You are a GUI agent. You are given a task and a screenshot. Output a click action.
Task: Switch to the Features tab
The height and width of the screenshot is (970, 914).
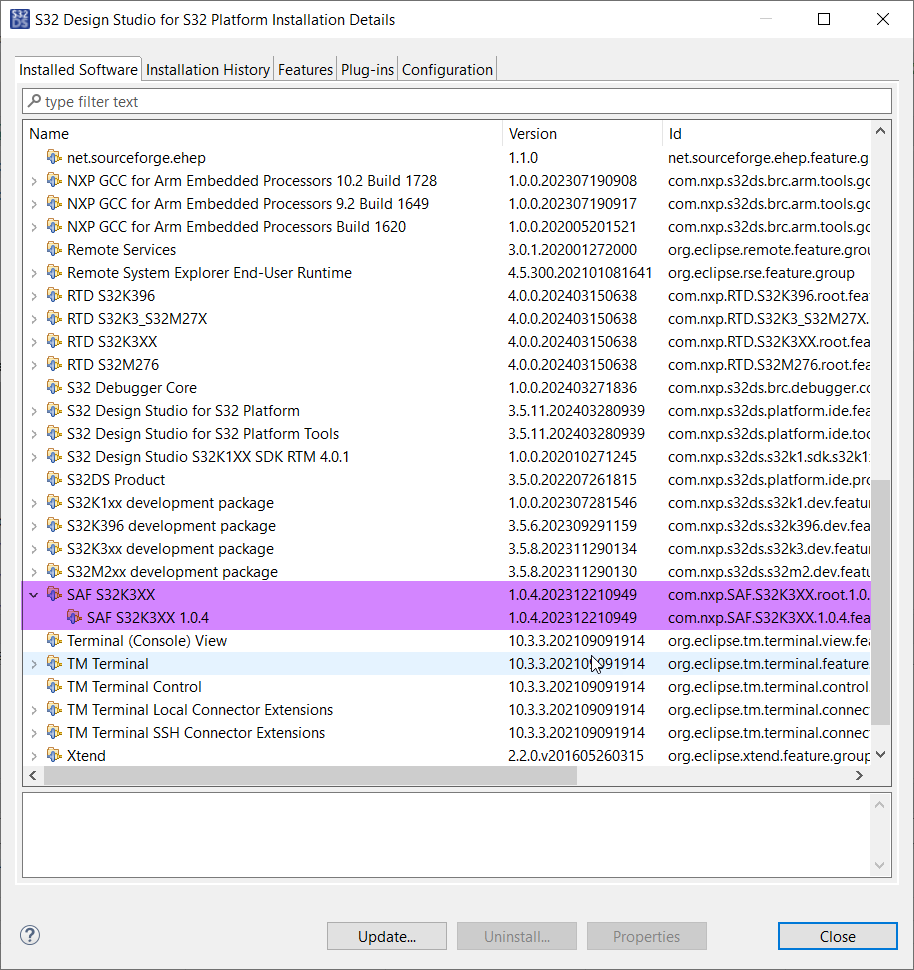[305, 69]
